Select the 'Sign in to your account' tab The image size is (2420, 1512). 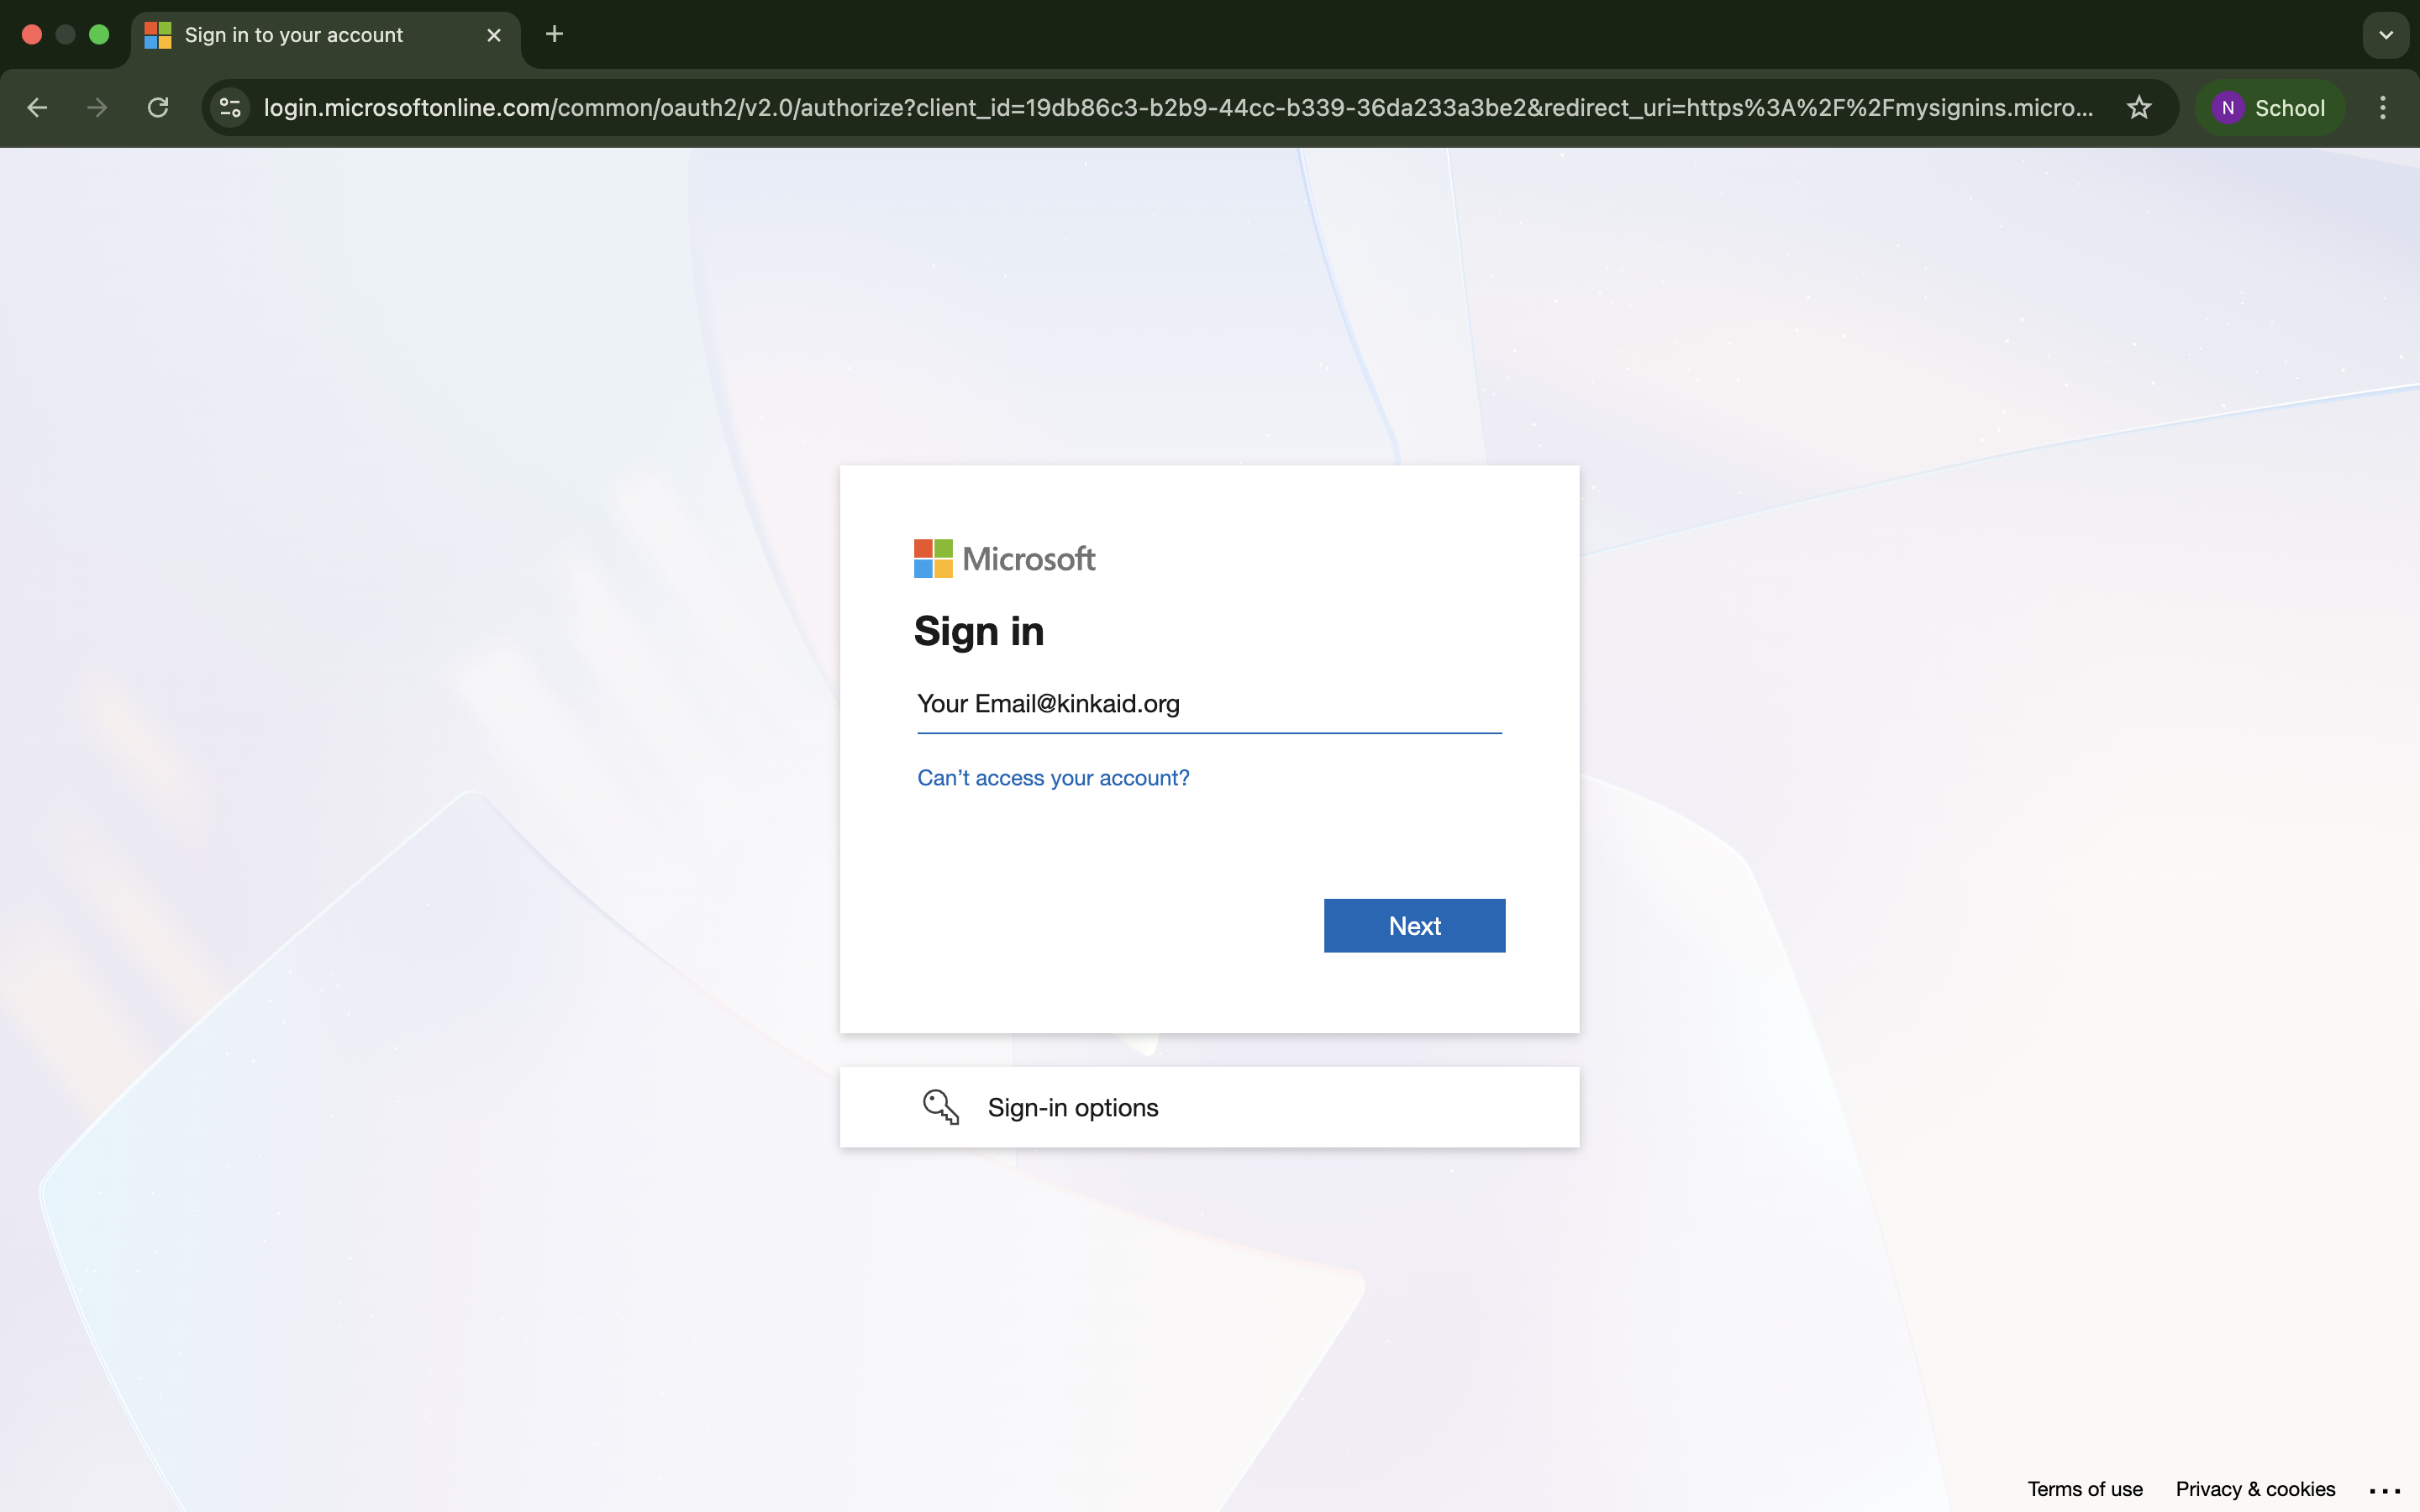point(294,35)
